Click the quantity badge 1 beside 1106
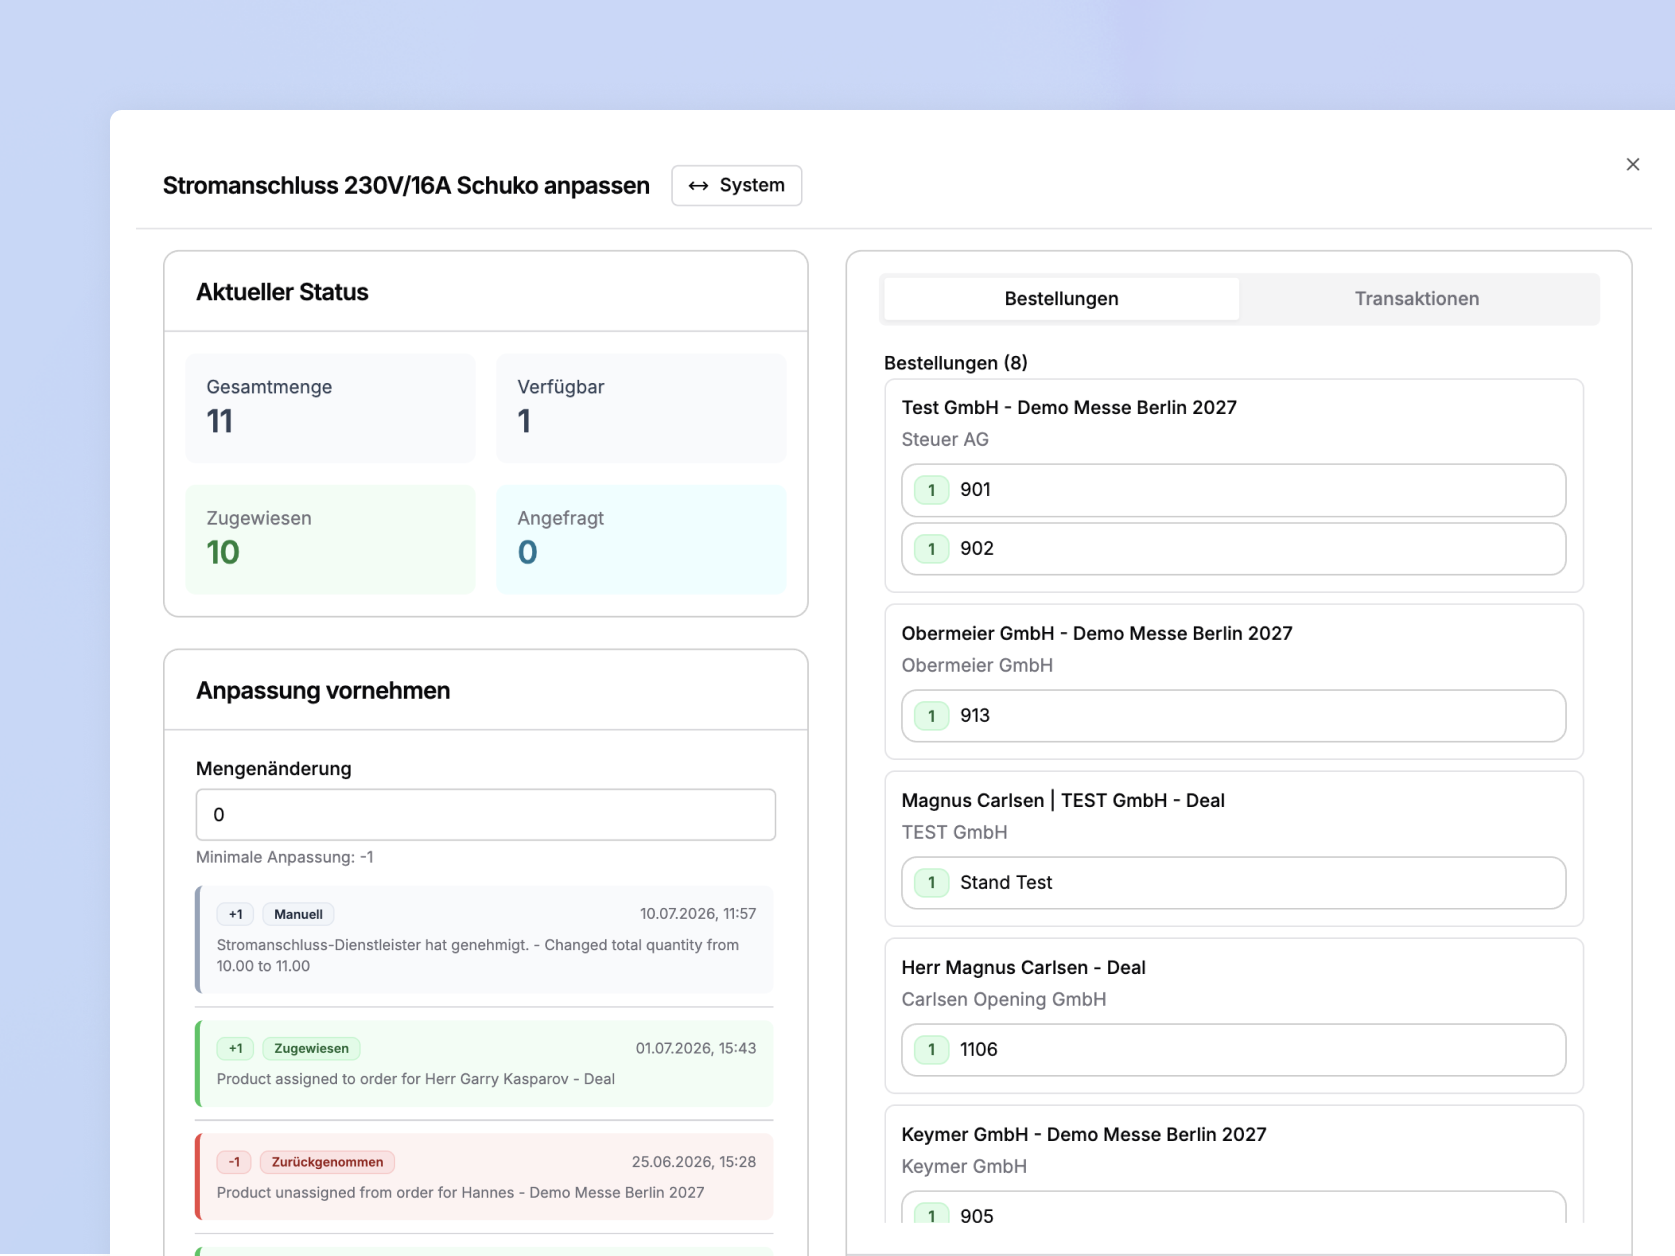This screenshot has width=1675, height=1256. [x=932, y=1050]
